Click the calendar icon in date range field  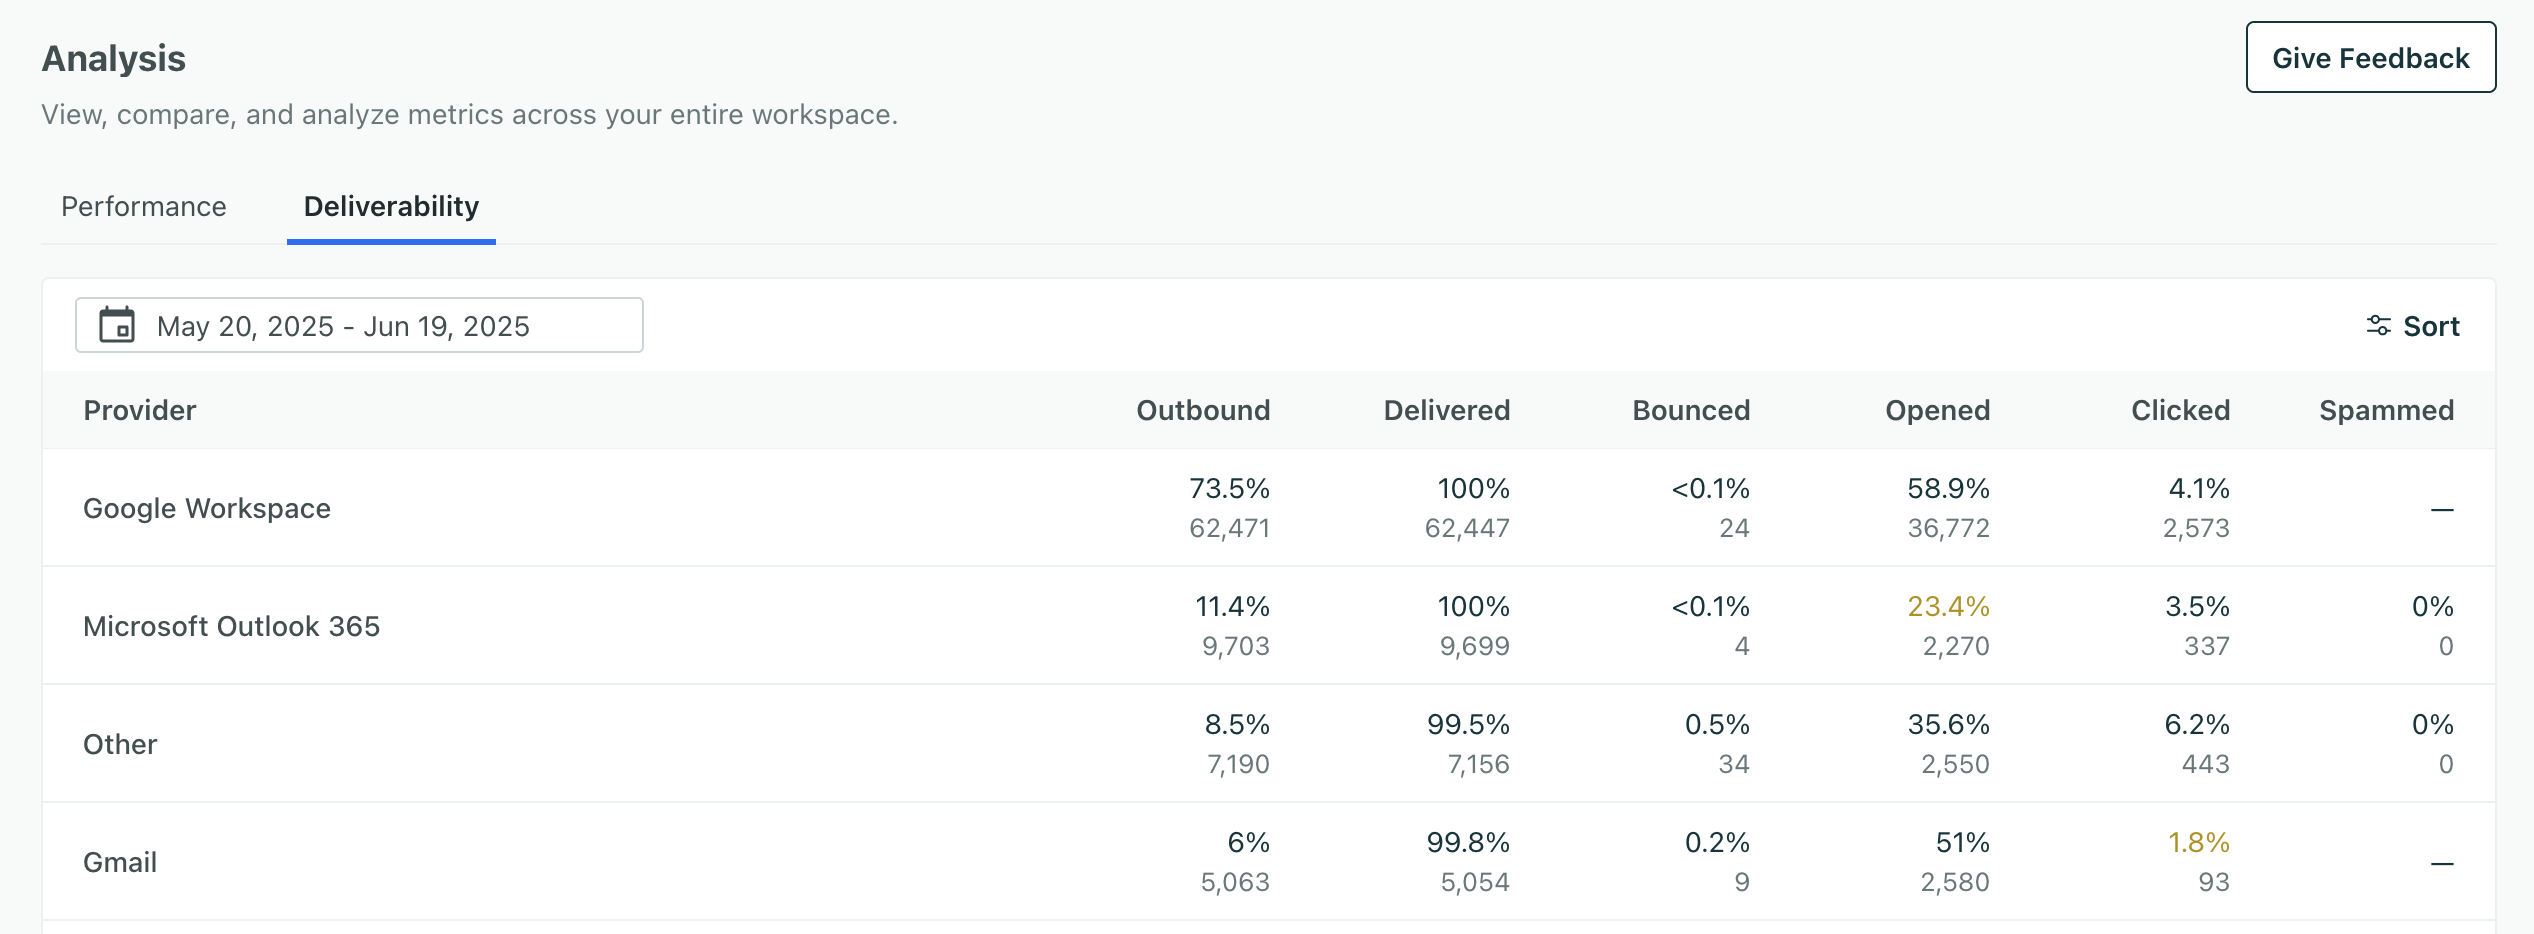click(x=117, y=325)
